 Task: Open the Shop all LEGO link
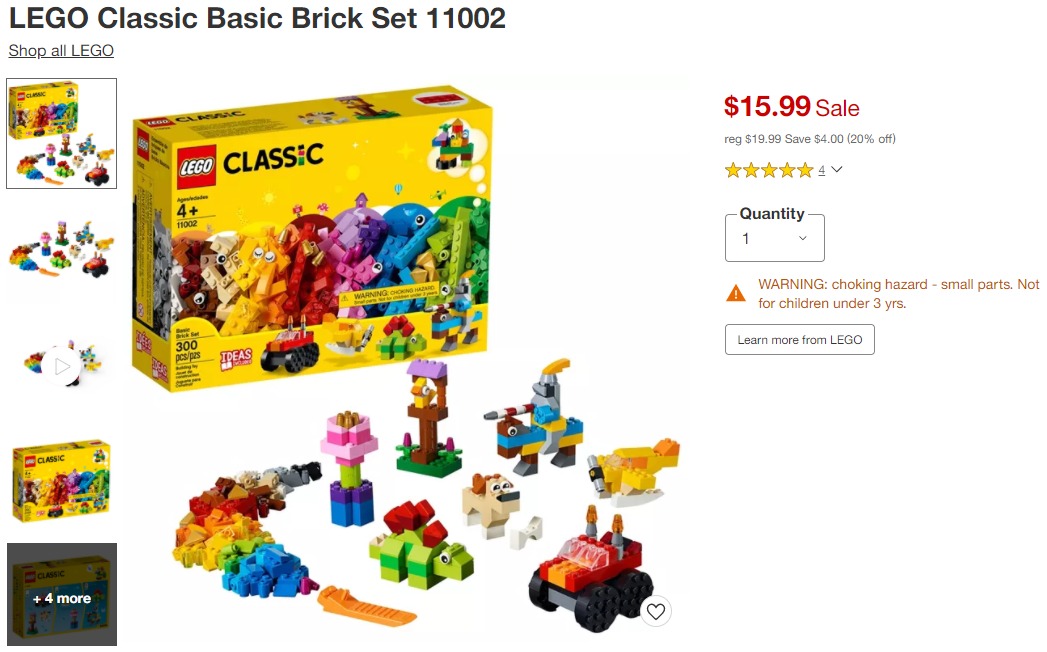pyautogui.click(x=61, y=51)
